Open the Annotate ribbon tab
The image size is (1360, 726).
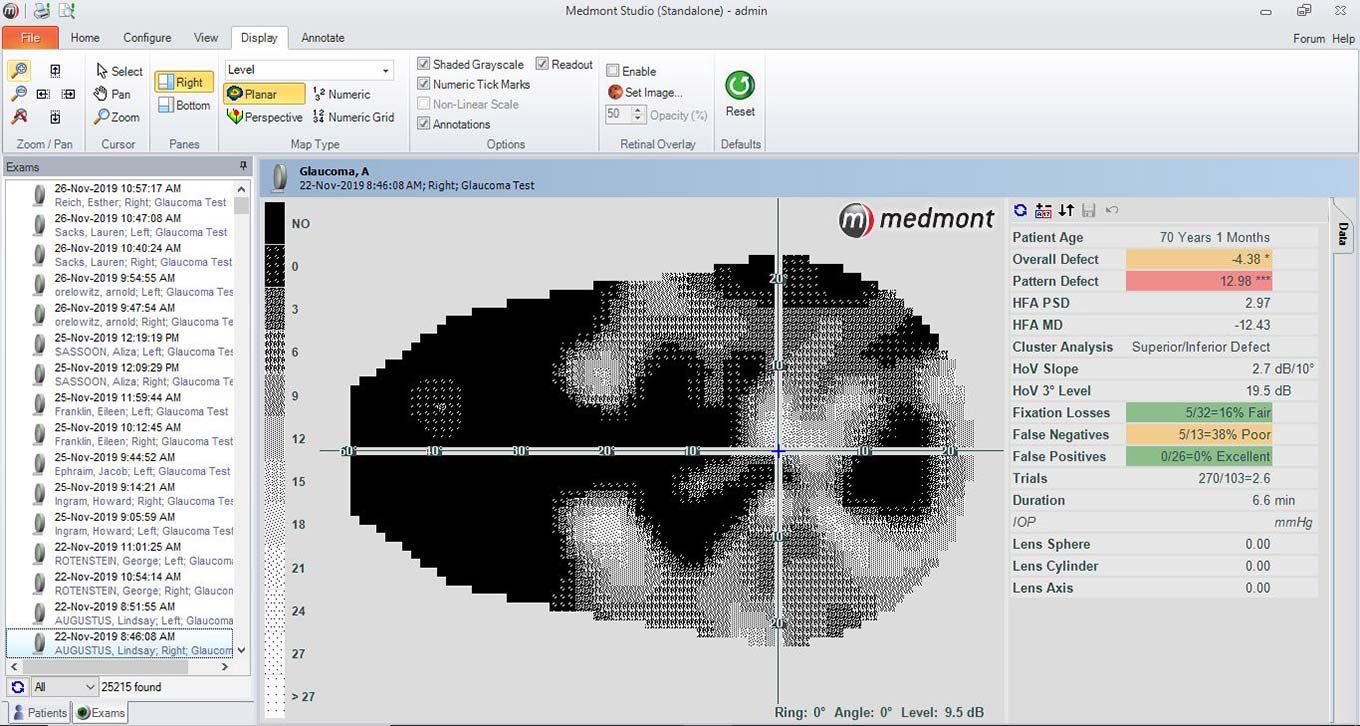tap(322, 38)
